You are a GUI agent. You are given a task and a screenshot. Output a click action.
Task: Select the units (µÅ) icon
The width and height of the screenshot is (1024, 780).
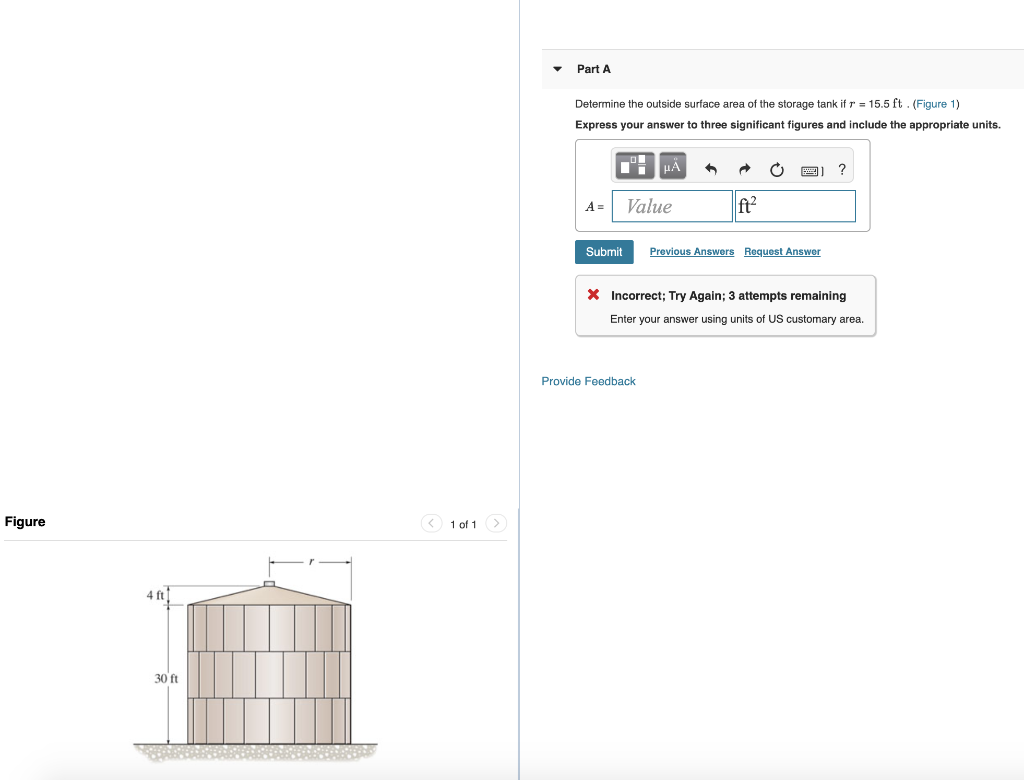pos(671,166)
